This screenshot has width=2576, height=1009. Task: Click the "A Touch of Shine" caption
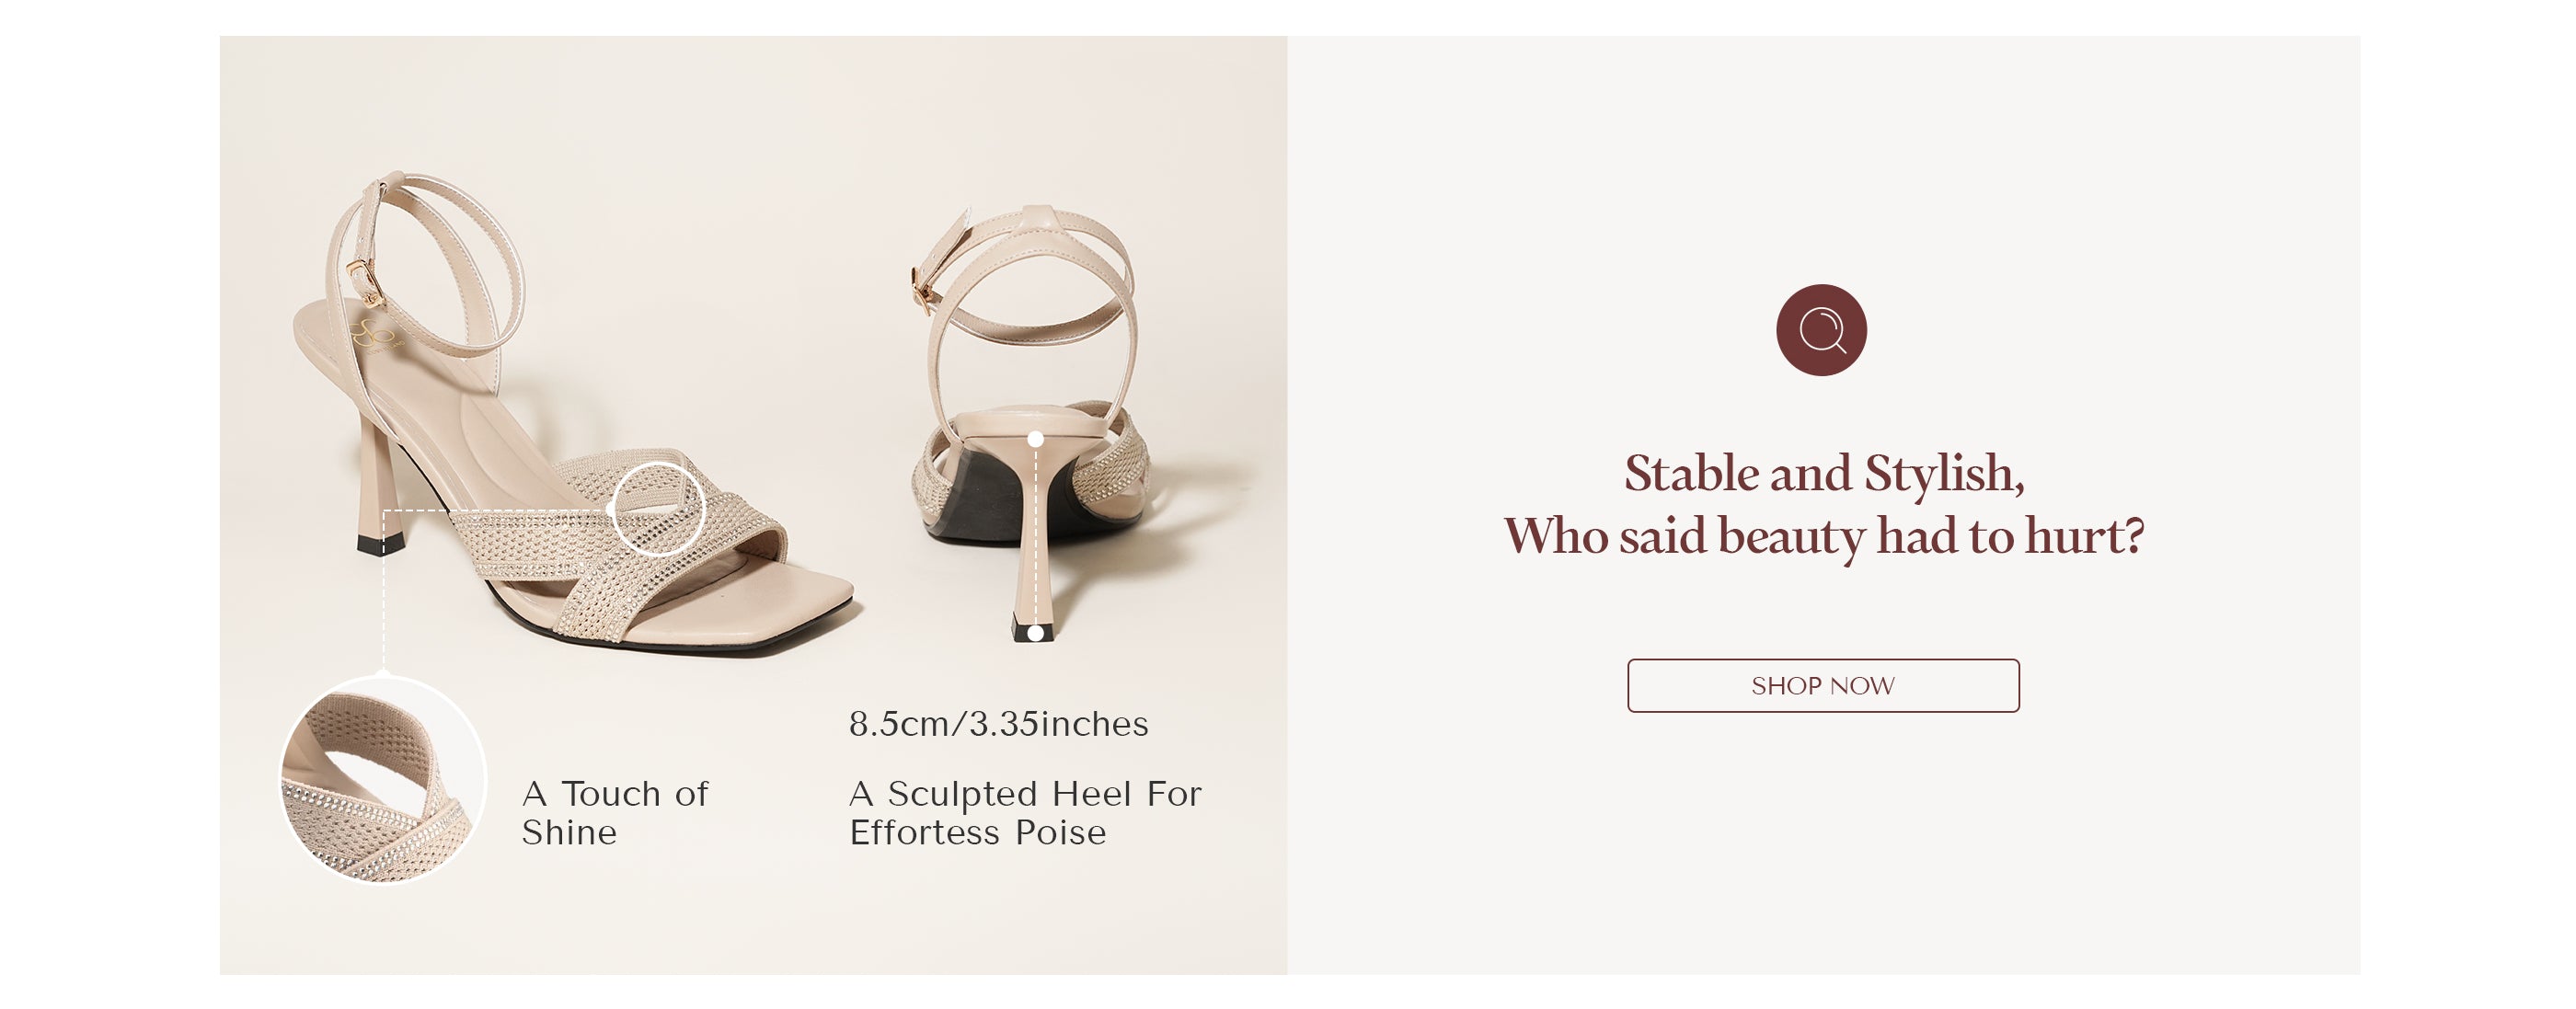[x=615, y=812]
